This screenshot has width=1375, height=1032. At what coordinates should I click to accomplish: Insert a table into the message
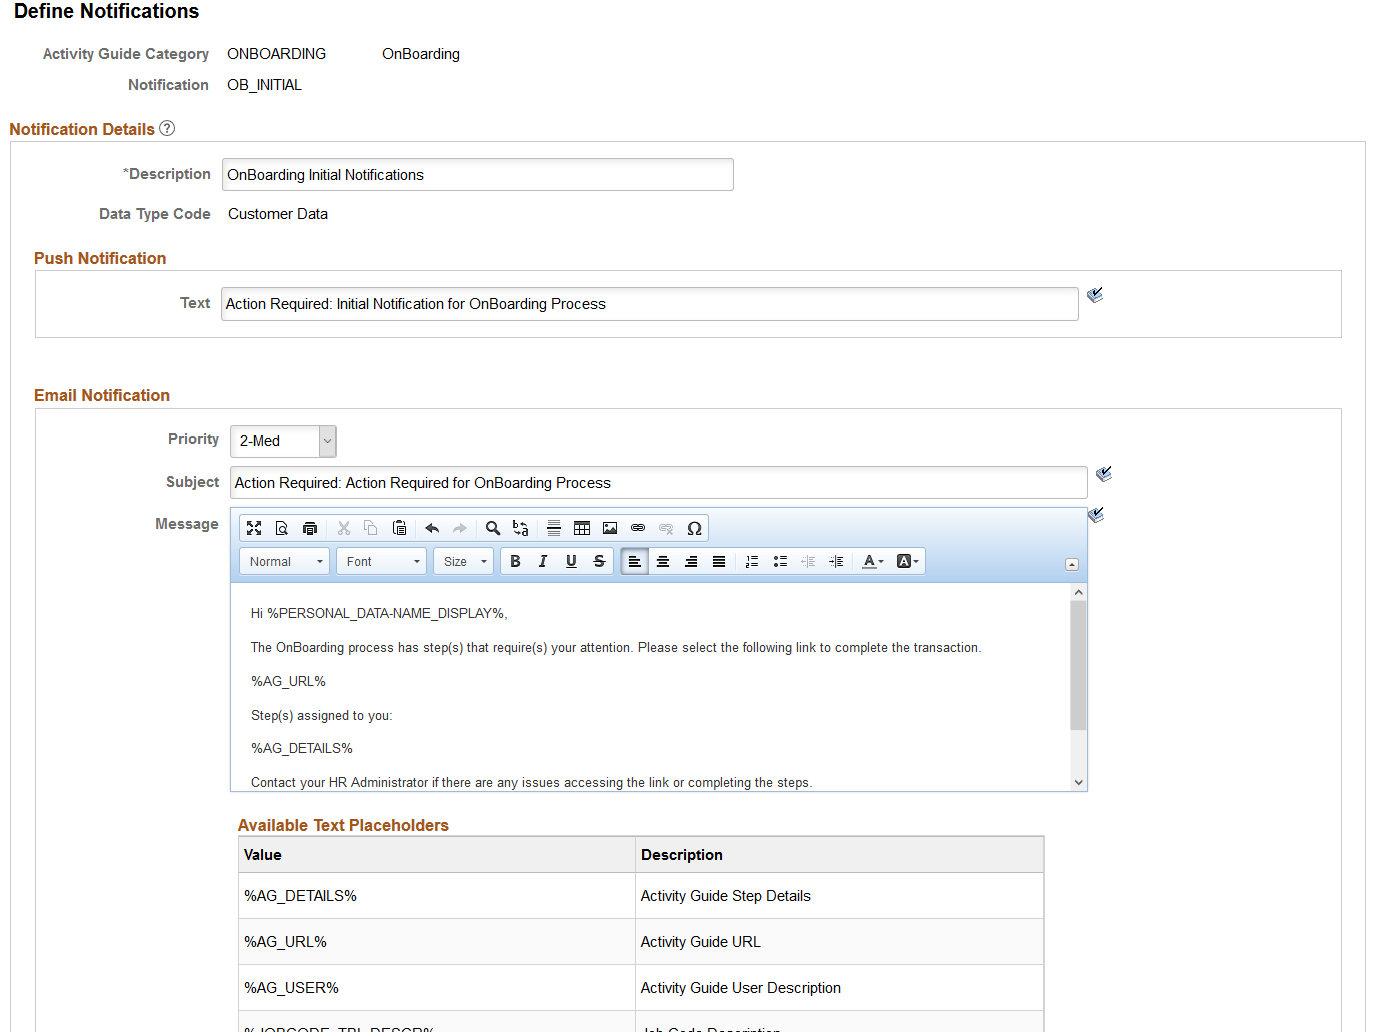click(582, 528)
